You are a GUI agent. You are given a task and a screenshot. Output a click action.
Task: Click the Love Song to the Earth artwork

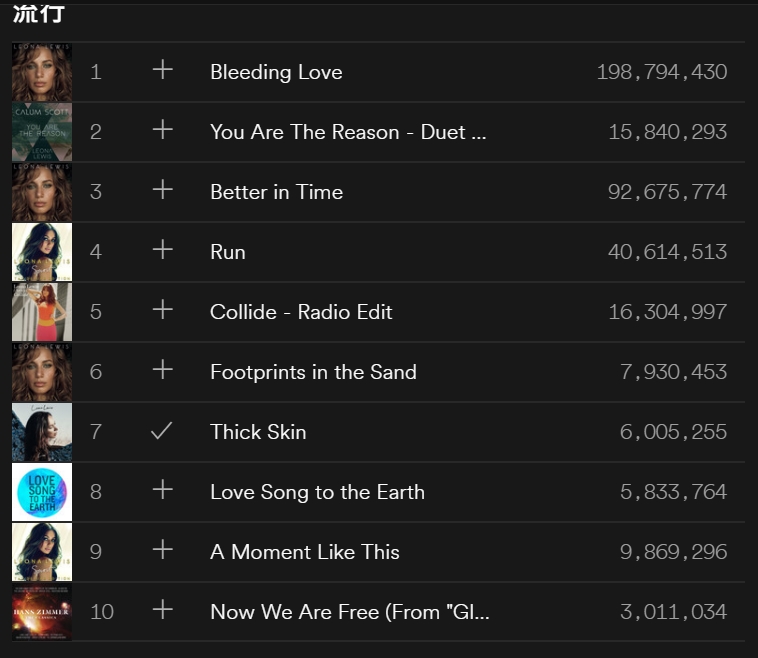(42, 492)
